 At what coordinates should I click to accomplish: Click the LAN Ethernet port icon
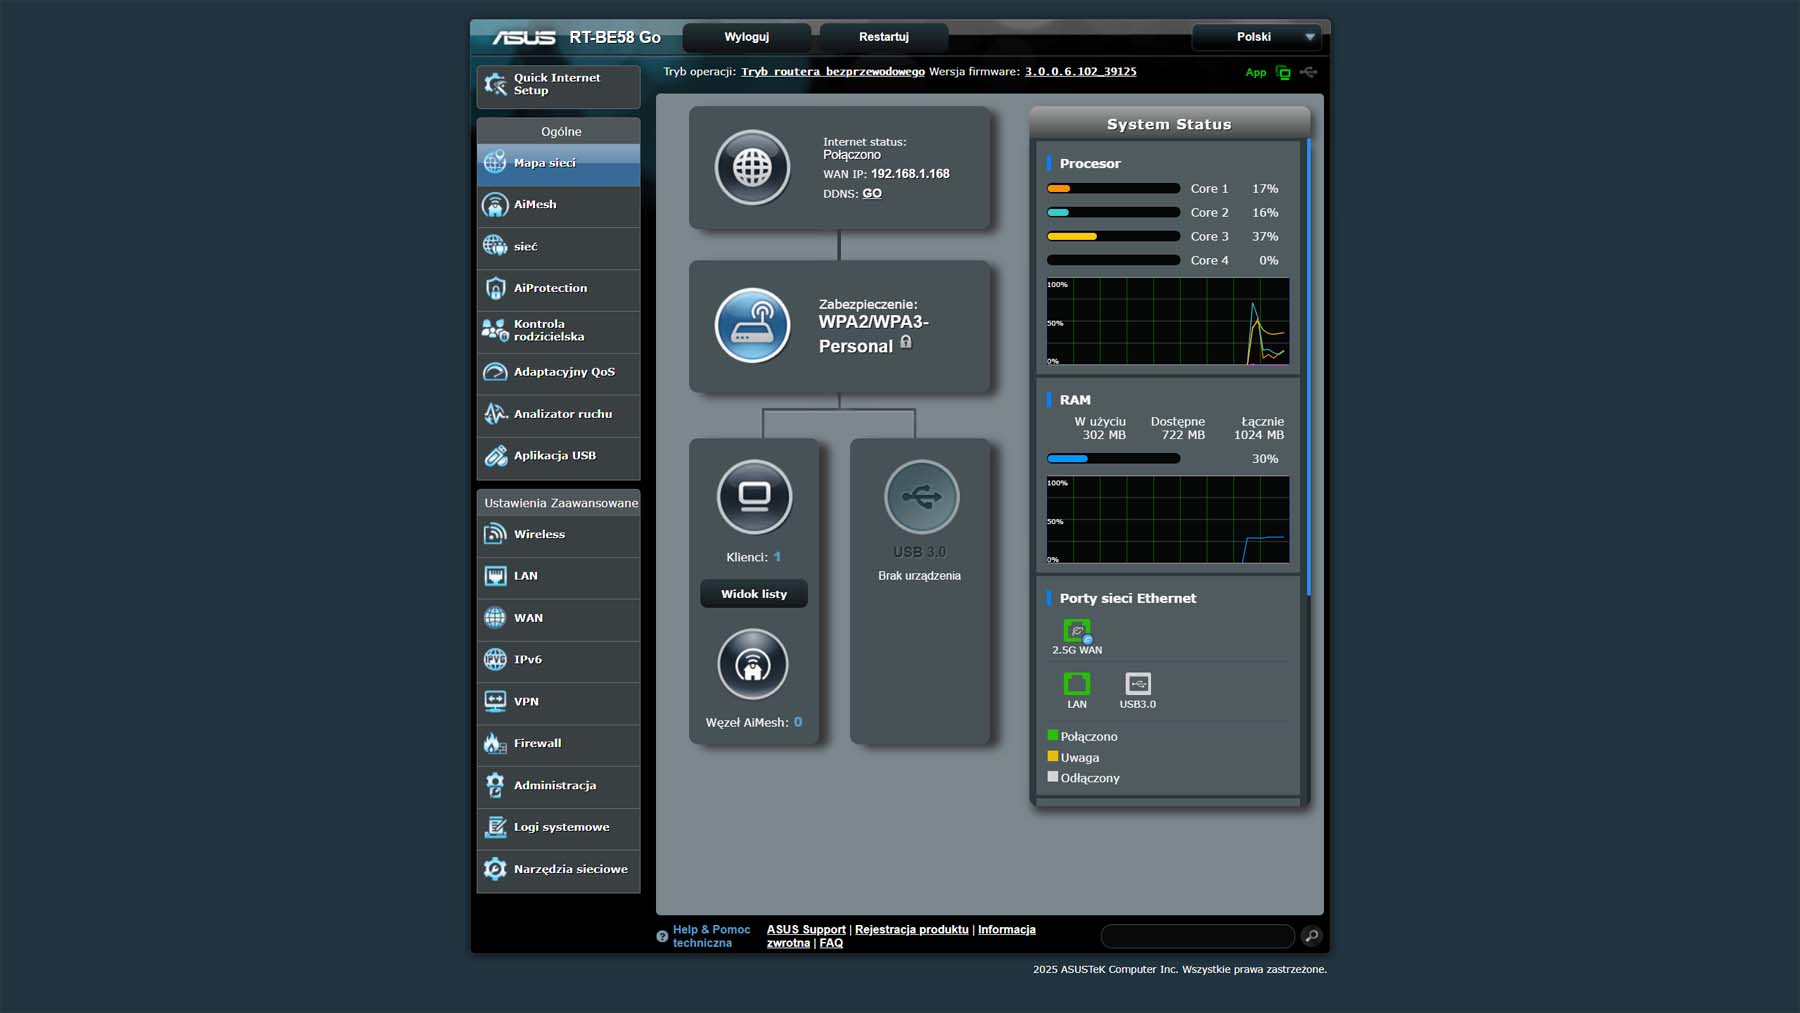[1076, 684]
